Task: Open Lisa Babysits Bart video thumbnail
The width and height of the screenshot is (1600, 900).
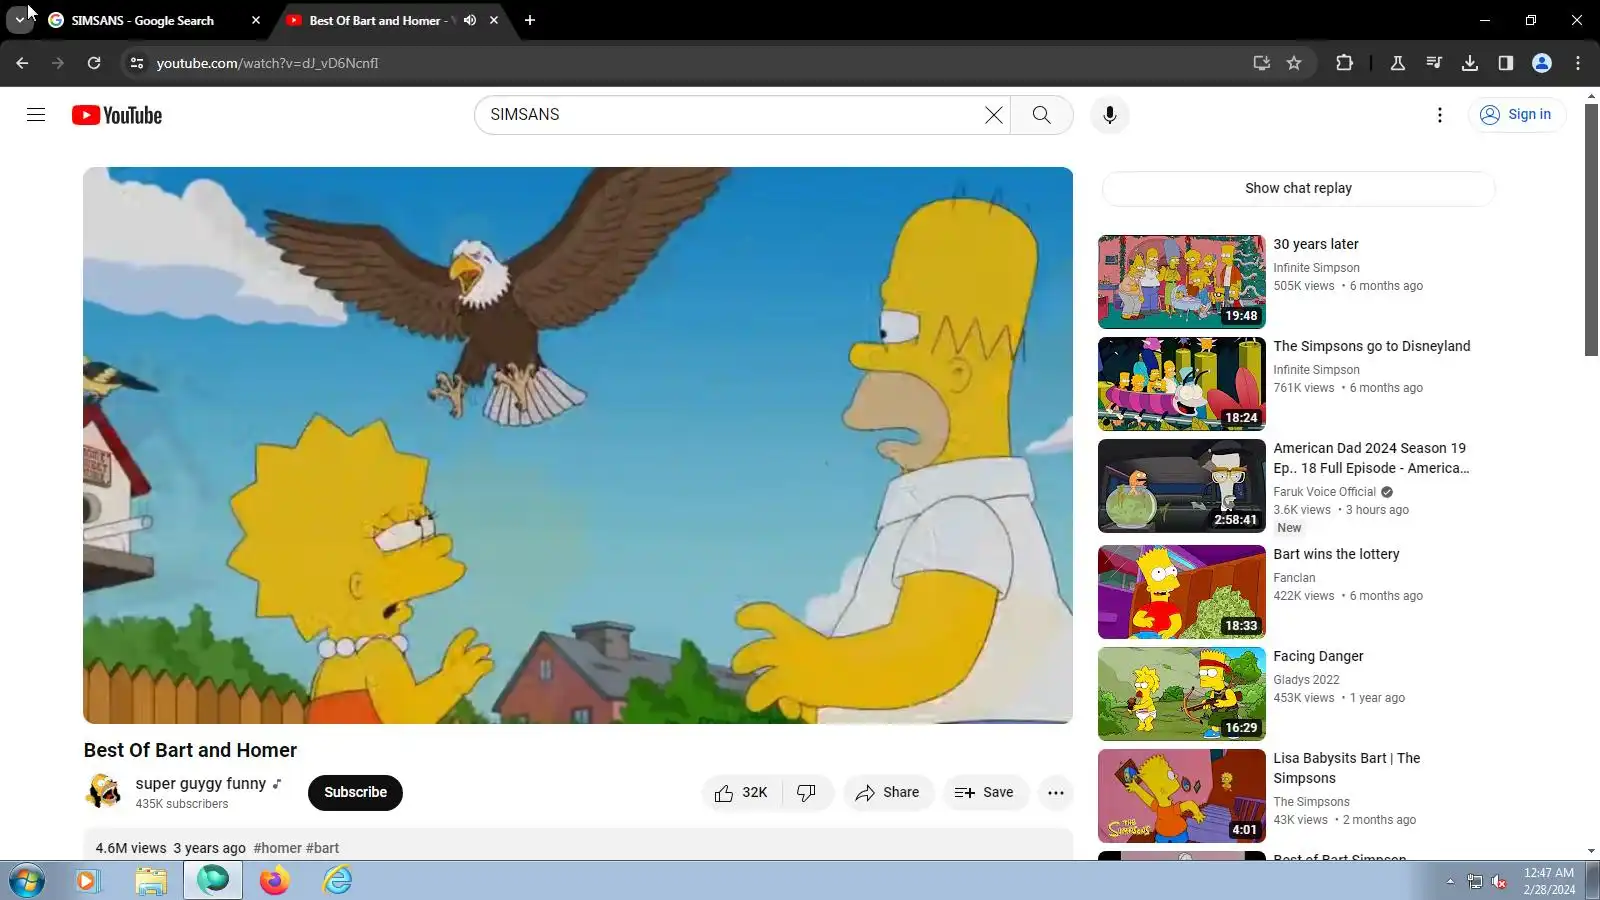Action: [1181, 796]
